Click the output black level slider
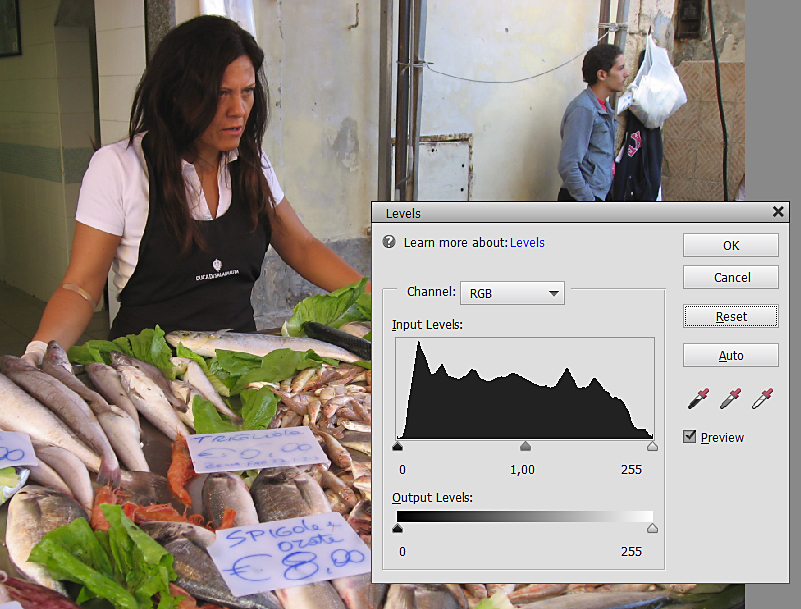 pyautogui.click(x=398, y=529)
